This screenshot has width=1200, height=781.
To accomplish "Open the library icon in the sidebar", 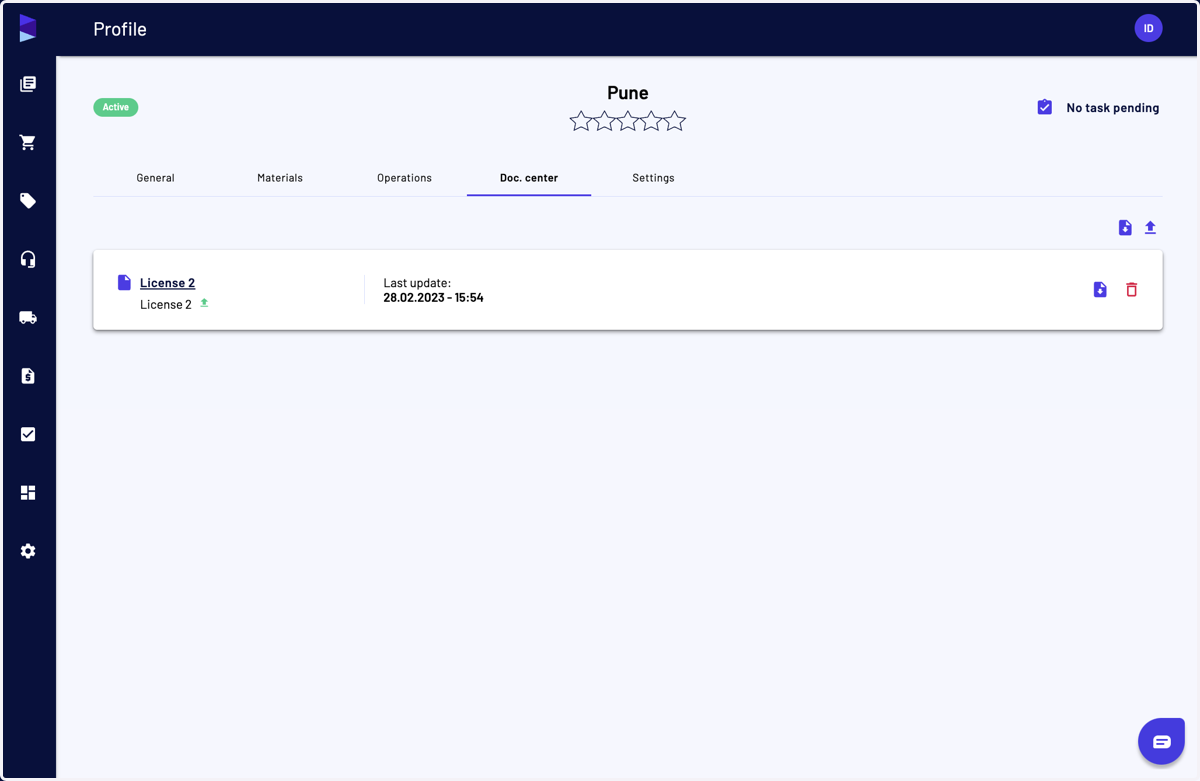I will [28, 84].
